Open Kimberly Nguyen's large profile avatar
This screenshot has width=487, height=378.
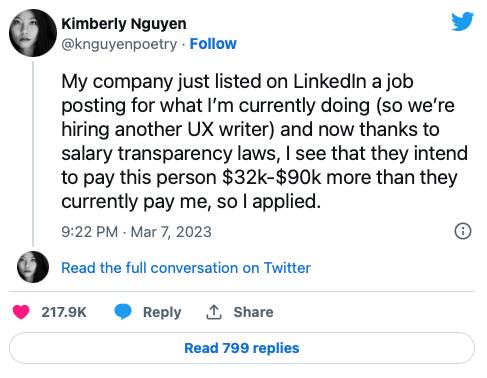coord(33,33)
